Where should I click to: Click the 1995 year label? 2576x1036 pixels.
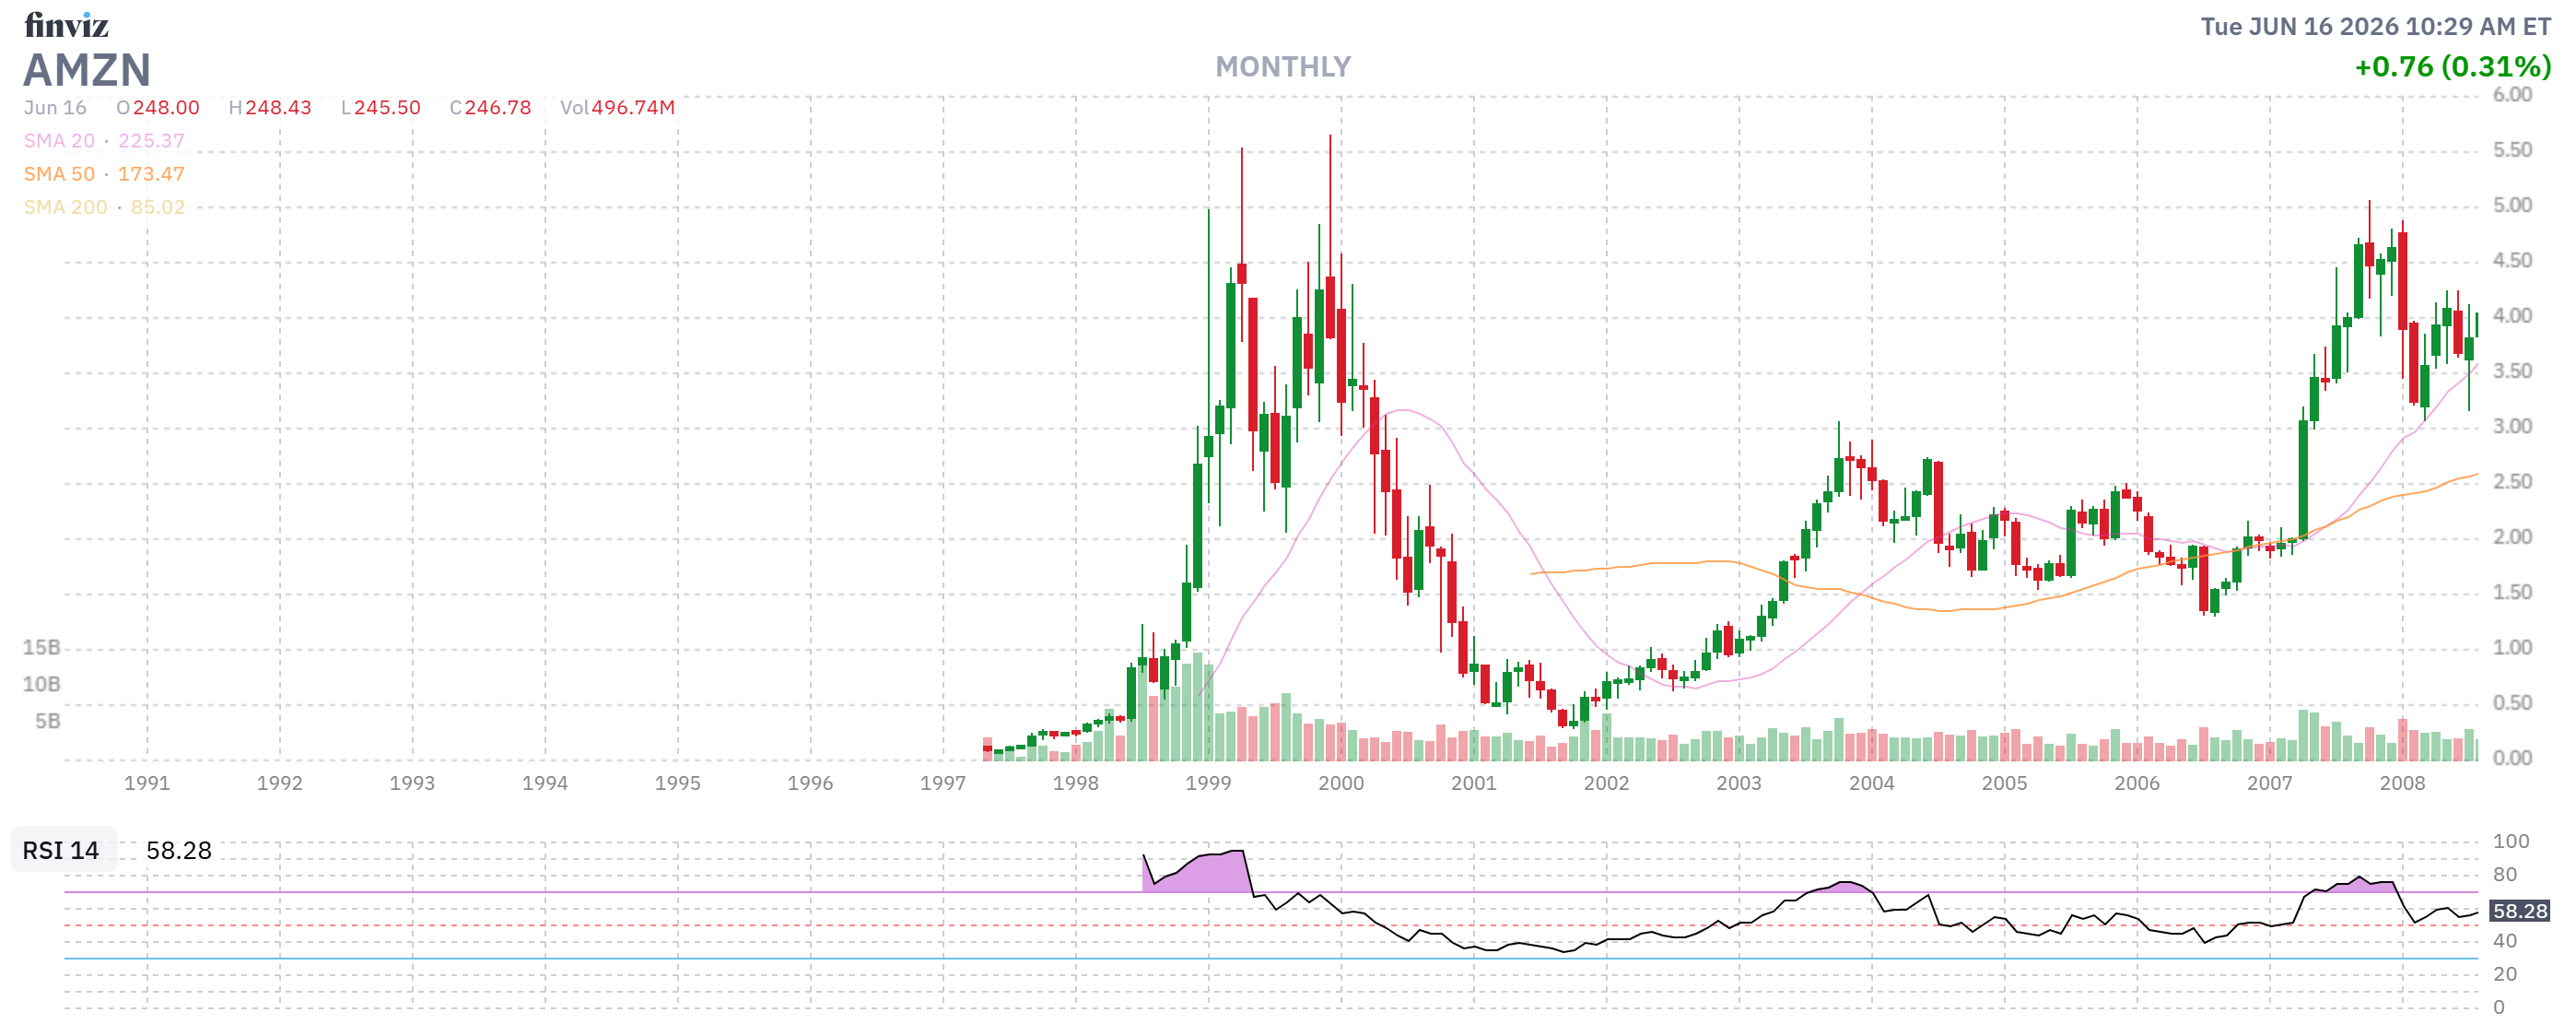(x=678, y=784)
